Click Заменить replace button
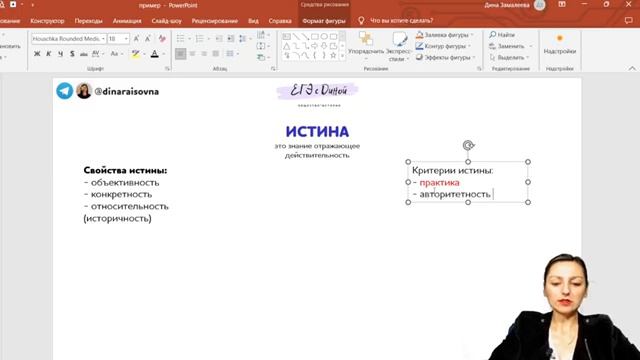The width and height of the screenshot is (640, 360). 511,46
